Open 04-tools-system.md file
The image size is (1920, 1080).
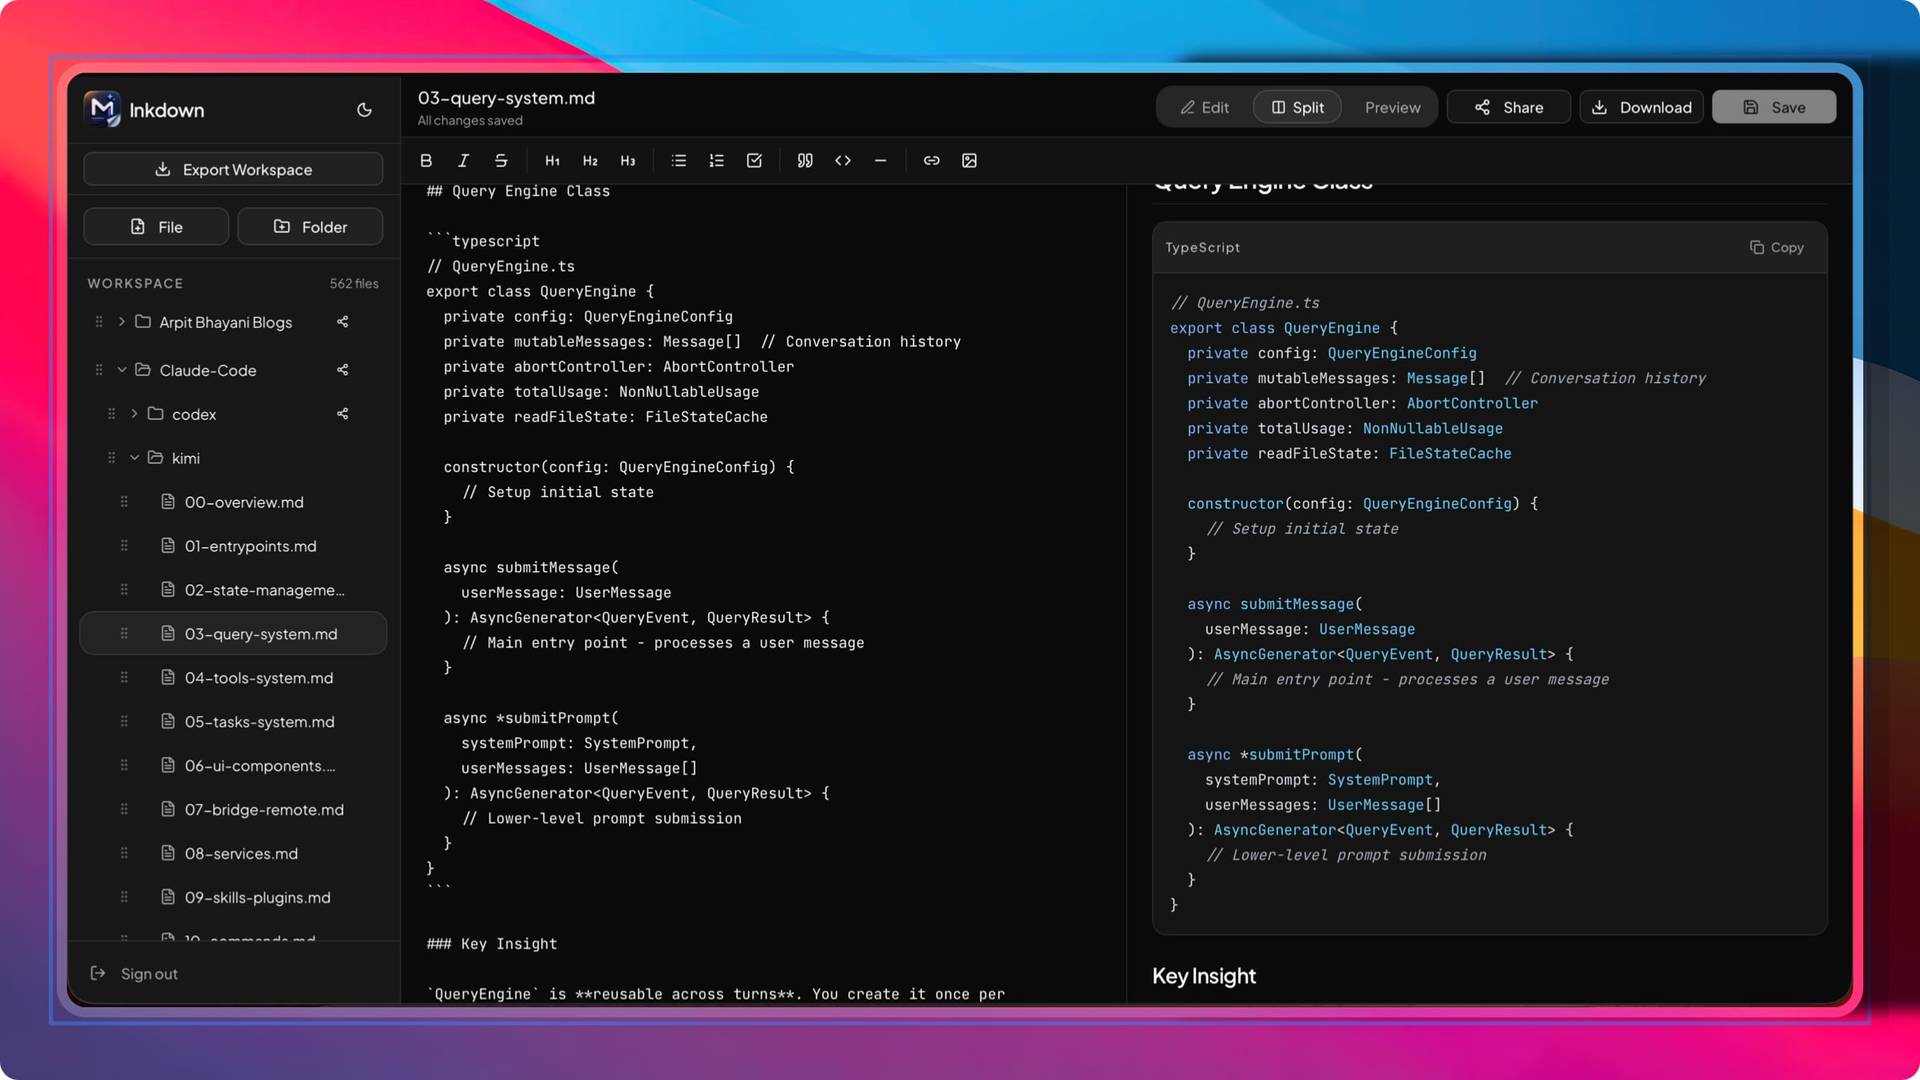(233, 678)
